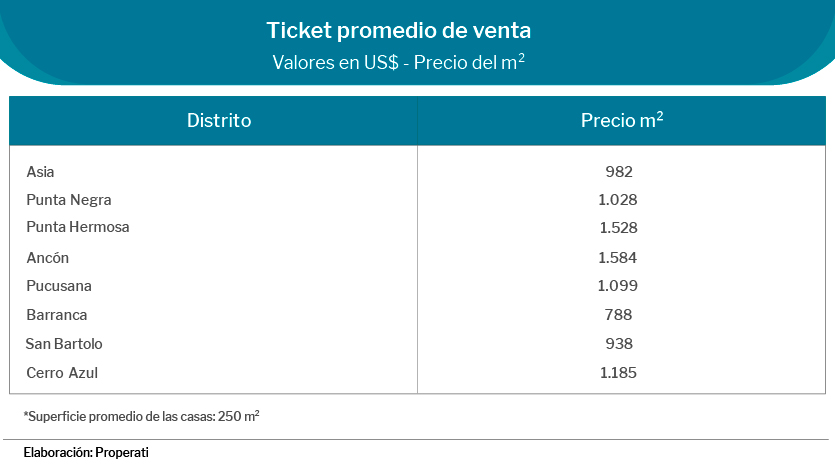Select the Ancón district label

click(47, 258)
